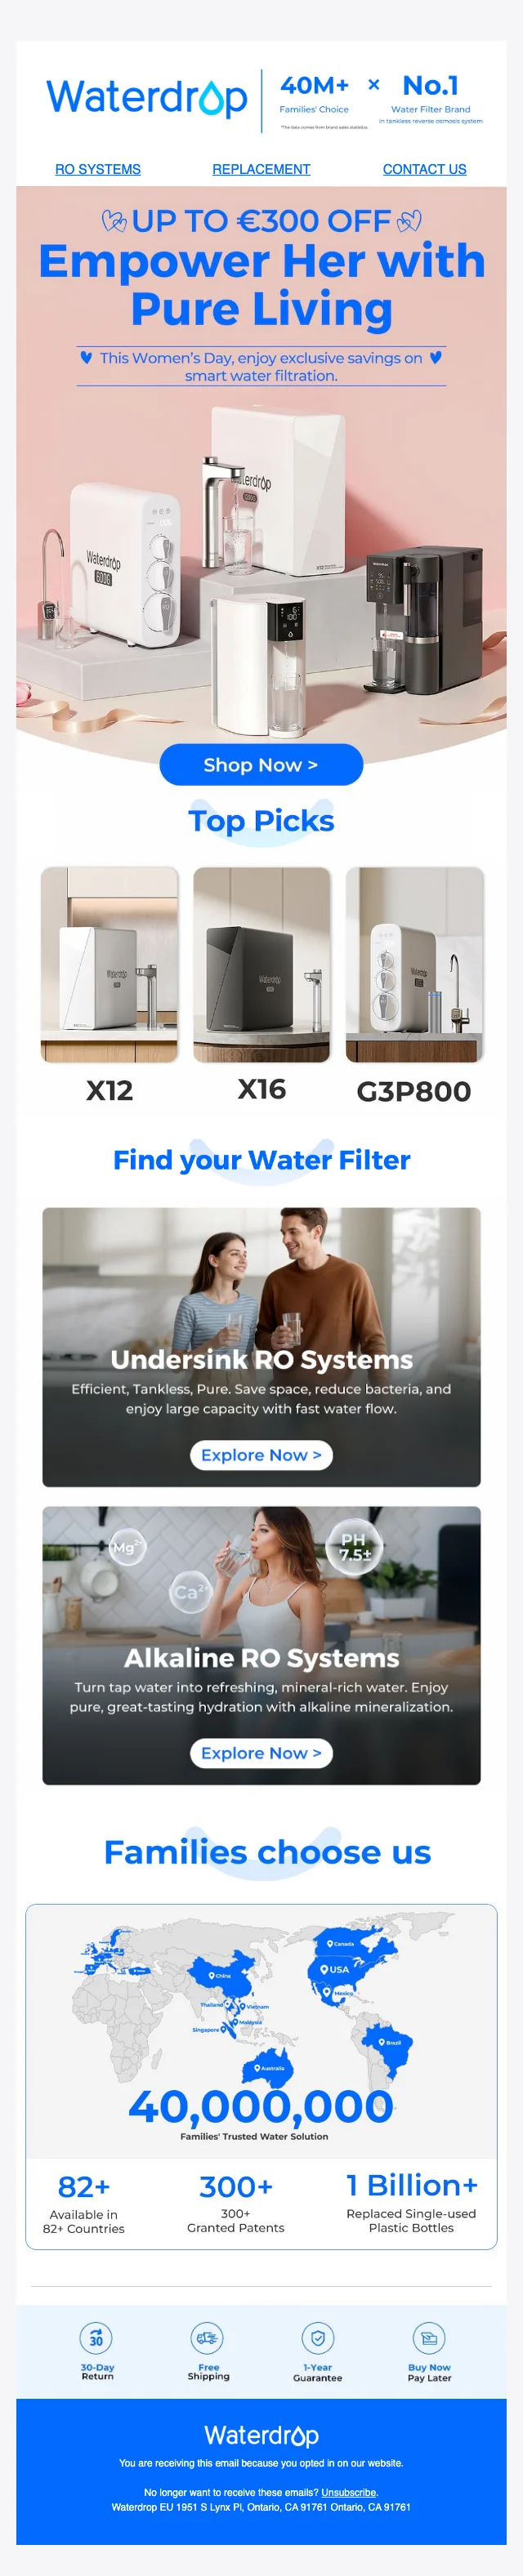Click Explore Now under Alkaline RO Systems
523x2576 pixels.
click(261, 1753)
